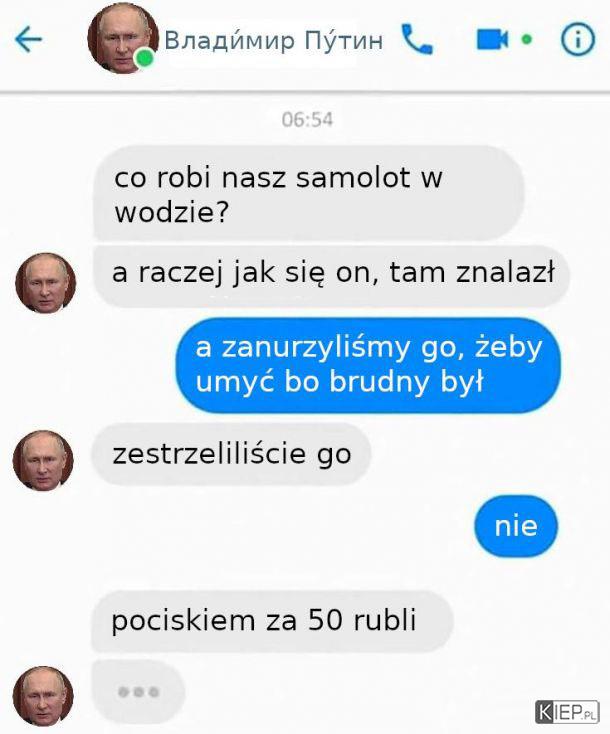Viewport: 610px width, 734px height.
Task: Open the contact's profile picture in the header
Action: click(x=123, y=39)
